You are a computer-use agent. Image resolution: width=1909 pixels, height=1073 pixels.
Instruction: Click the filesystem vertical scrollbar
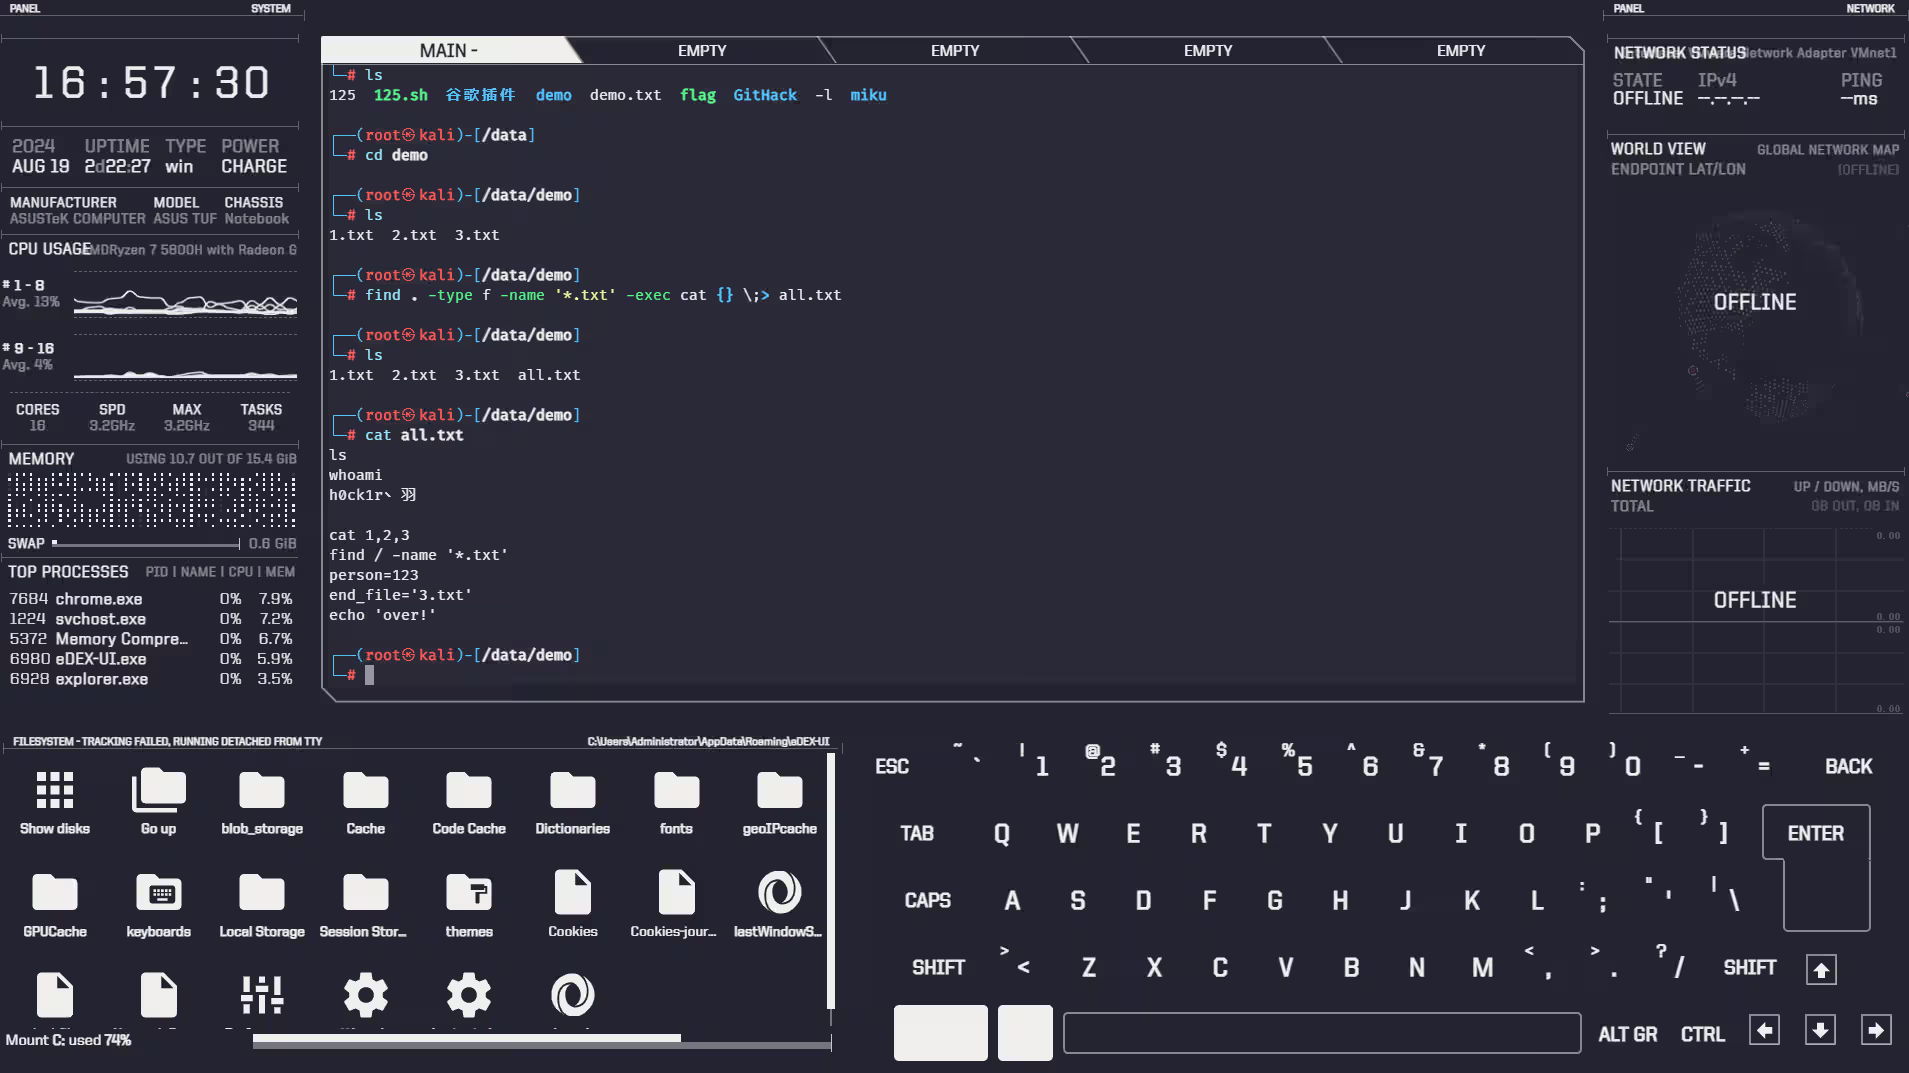click(830, 880)
